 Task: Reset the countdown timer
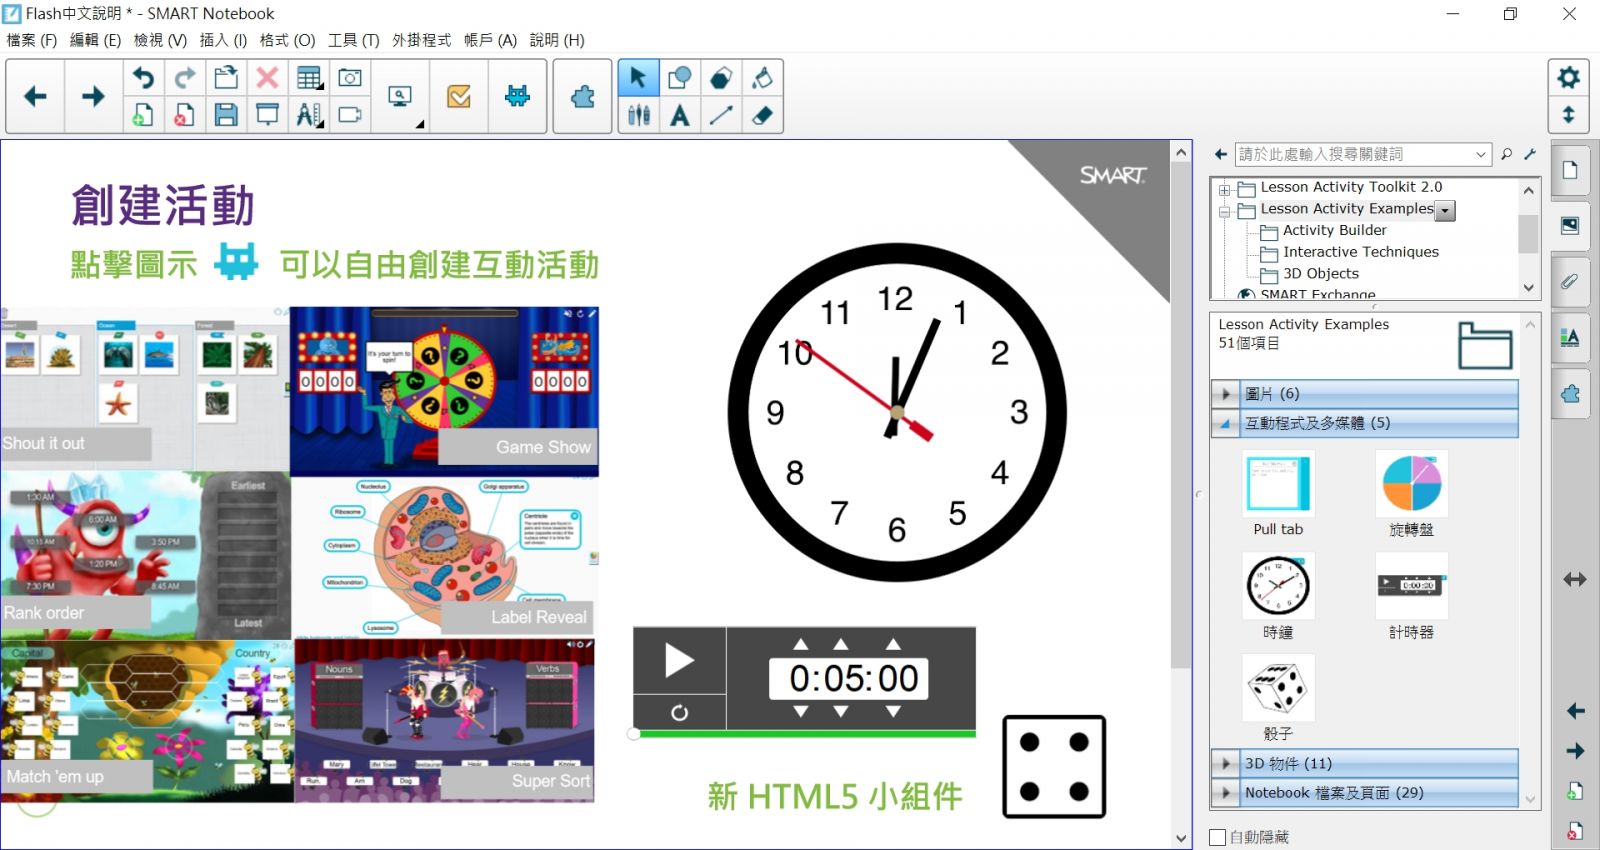(679, 713)
